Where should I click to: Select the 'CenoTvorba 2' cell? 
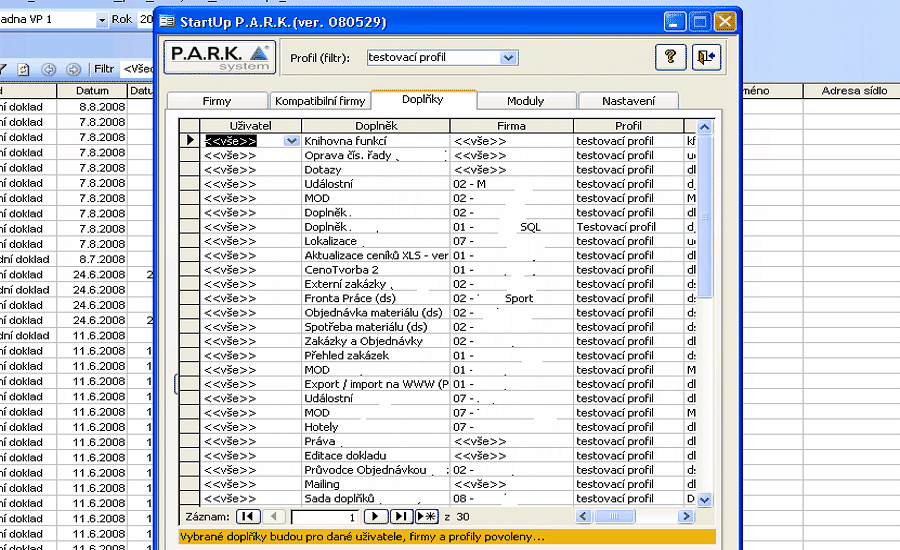[x=376, y=270]
